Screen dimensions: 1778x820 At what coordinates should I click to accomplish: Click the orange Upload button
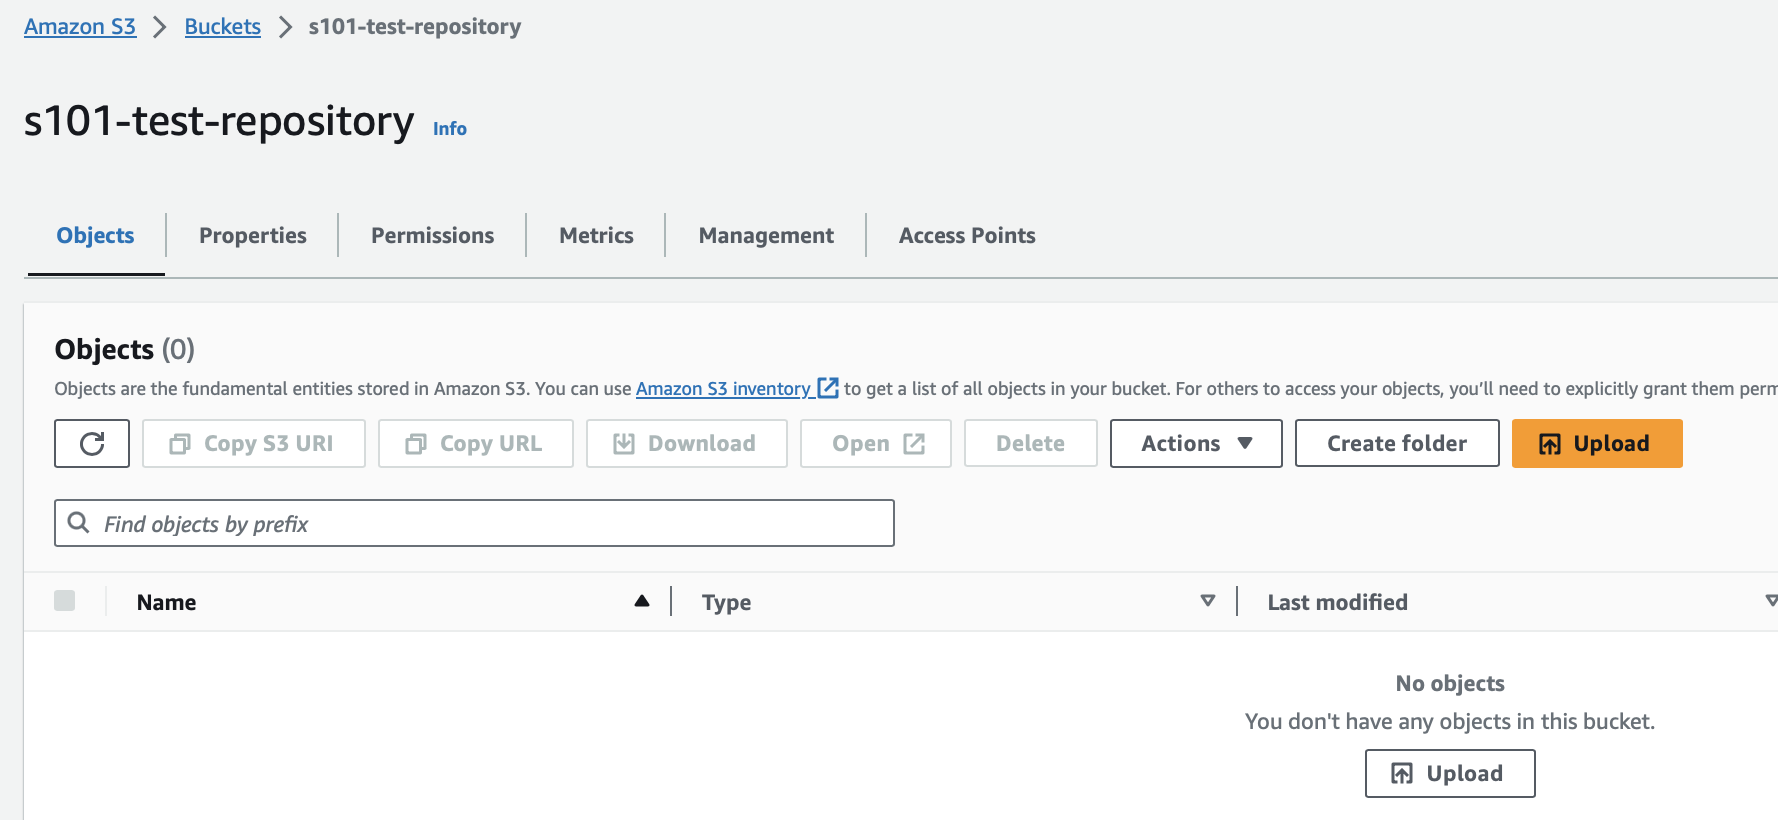point(1597,443)
